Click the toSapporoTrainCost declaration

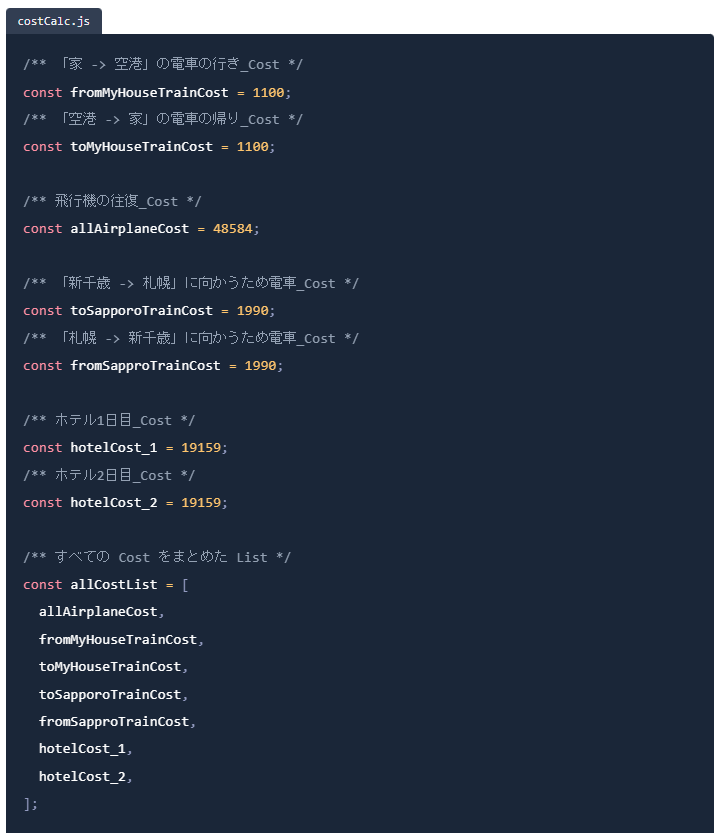[x=141, y=311]
